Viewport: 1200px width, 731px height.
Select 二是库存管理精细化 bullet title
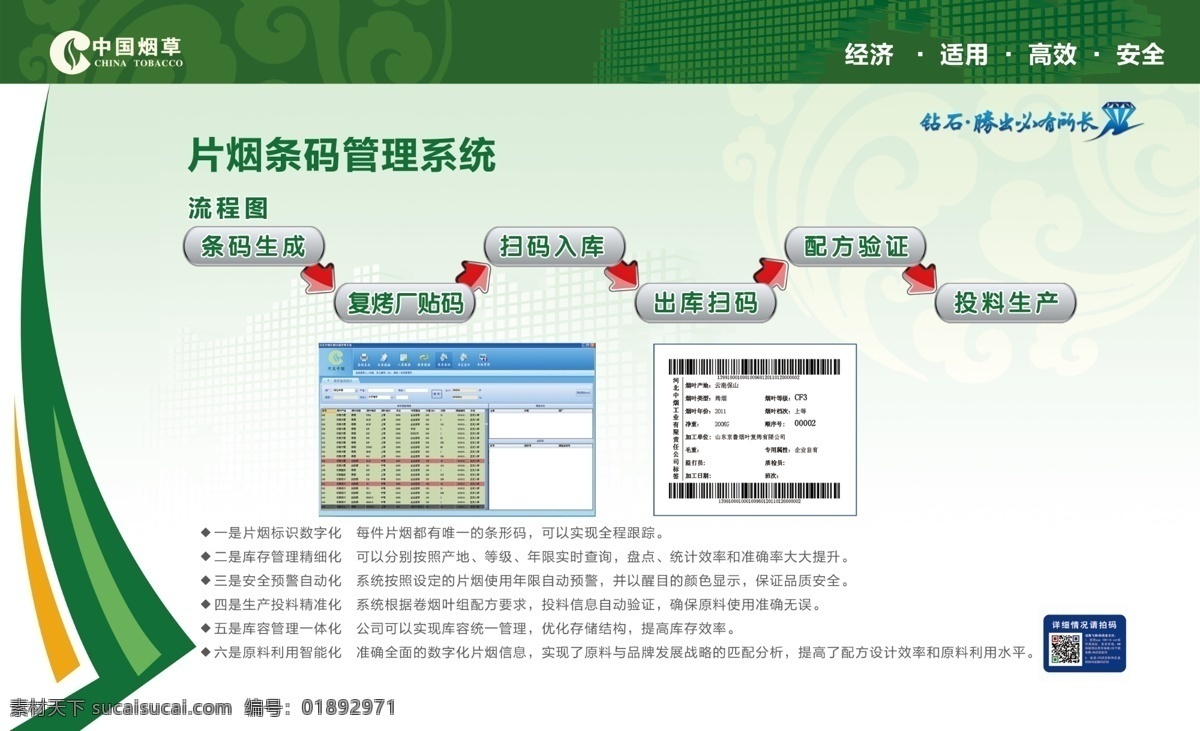point(278,556)
